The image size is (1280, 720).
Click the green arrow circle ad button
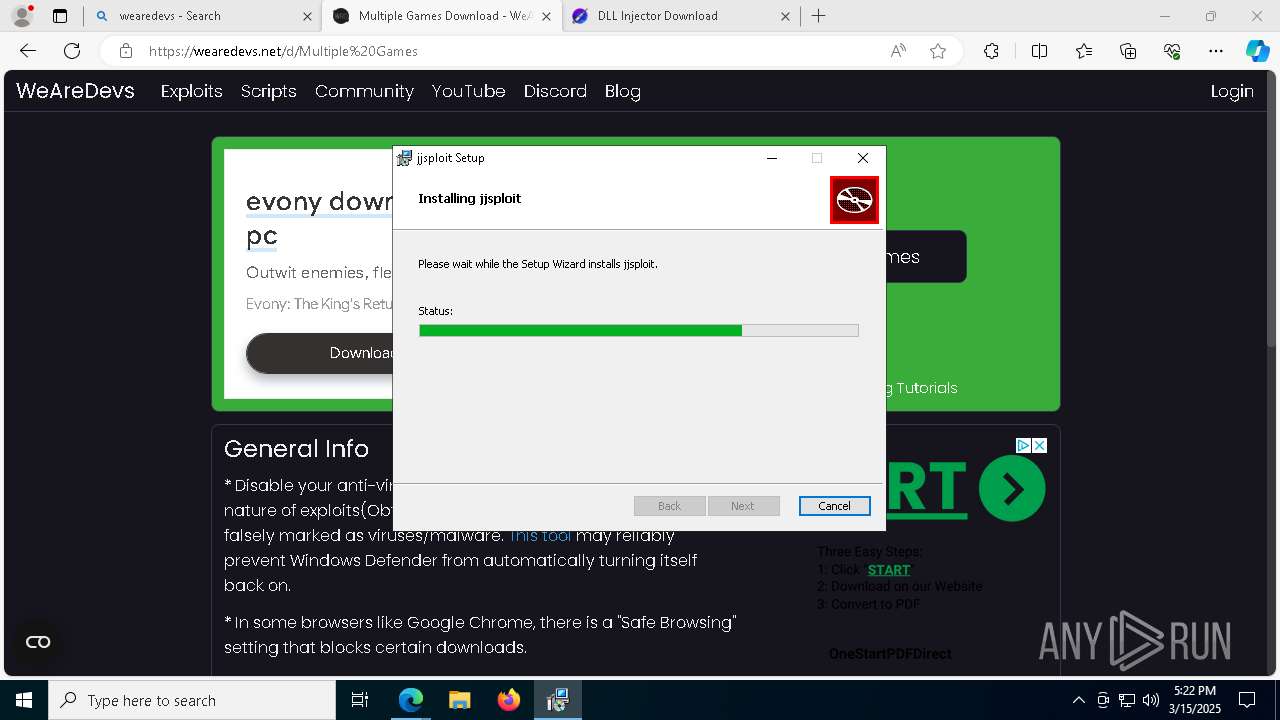pyautogui.click(x=1012, y=489)
